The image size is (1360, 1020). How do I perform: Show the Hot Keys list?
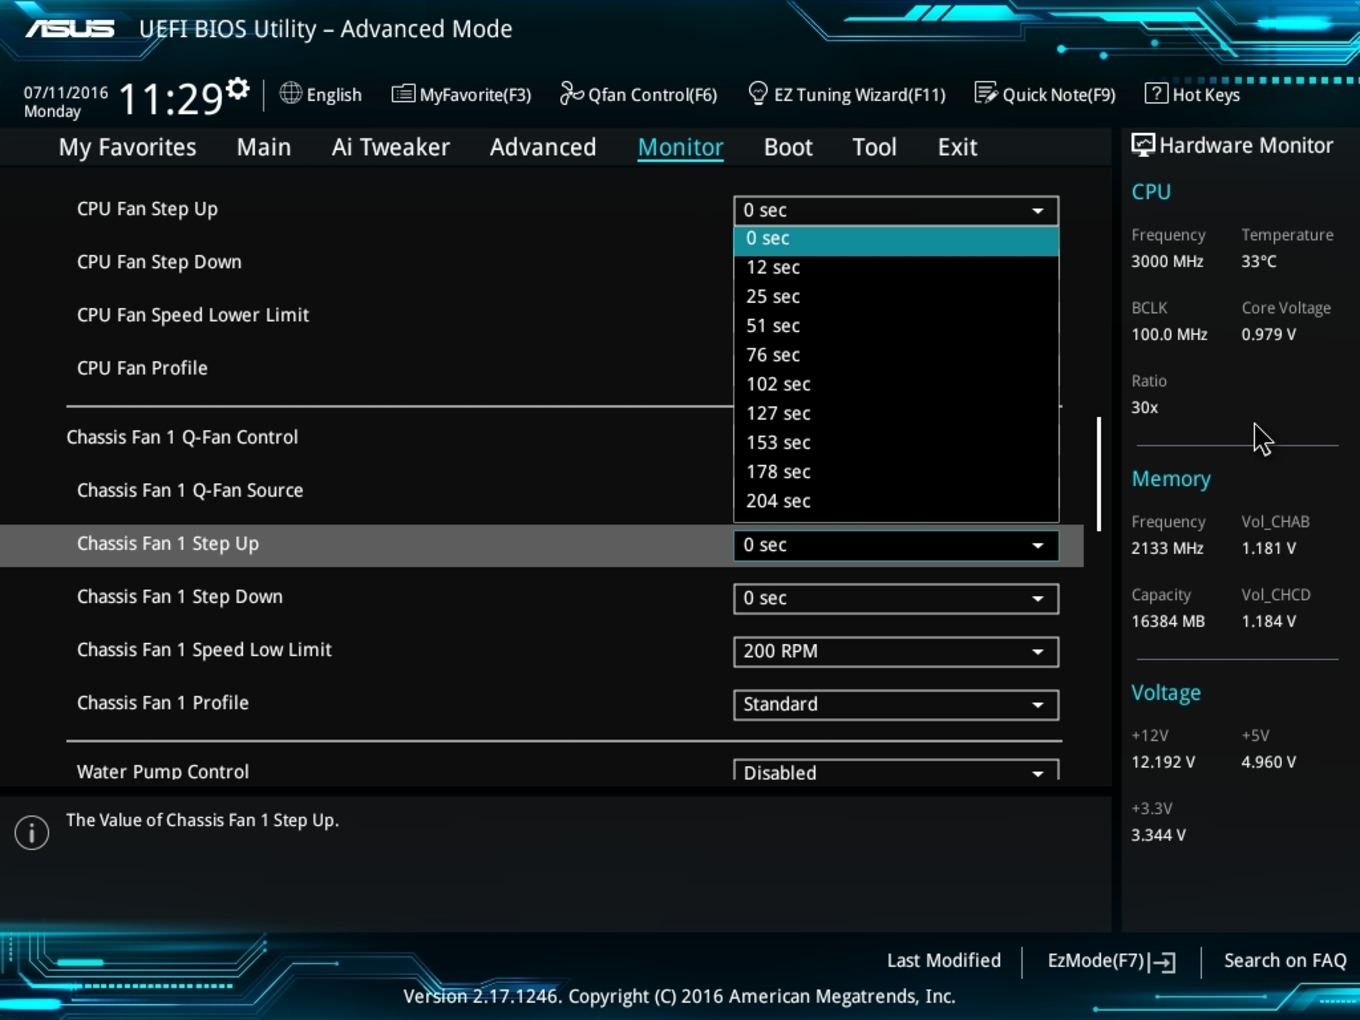(x=1193, y=94)
